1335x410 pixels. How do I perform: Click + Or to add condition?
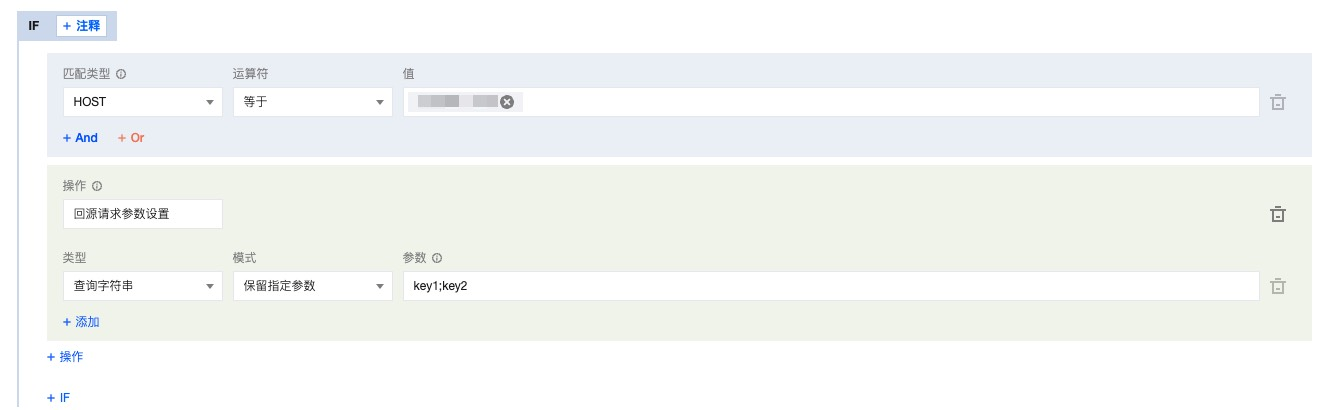tap(131, 138)
